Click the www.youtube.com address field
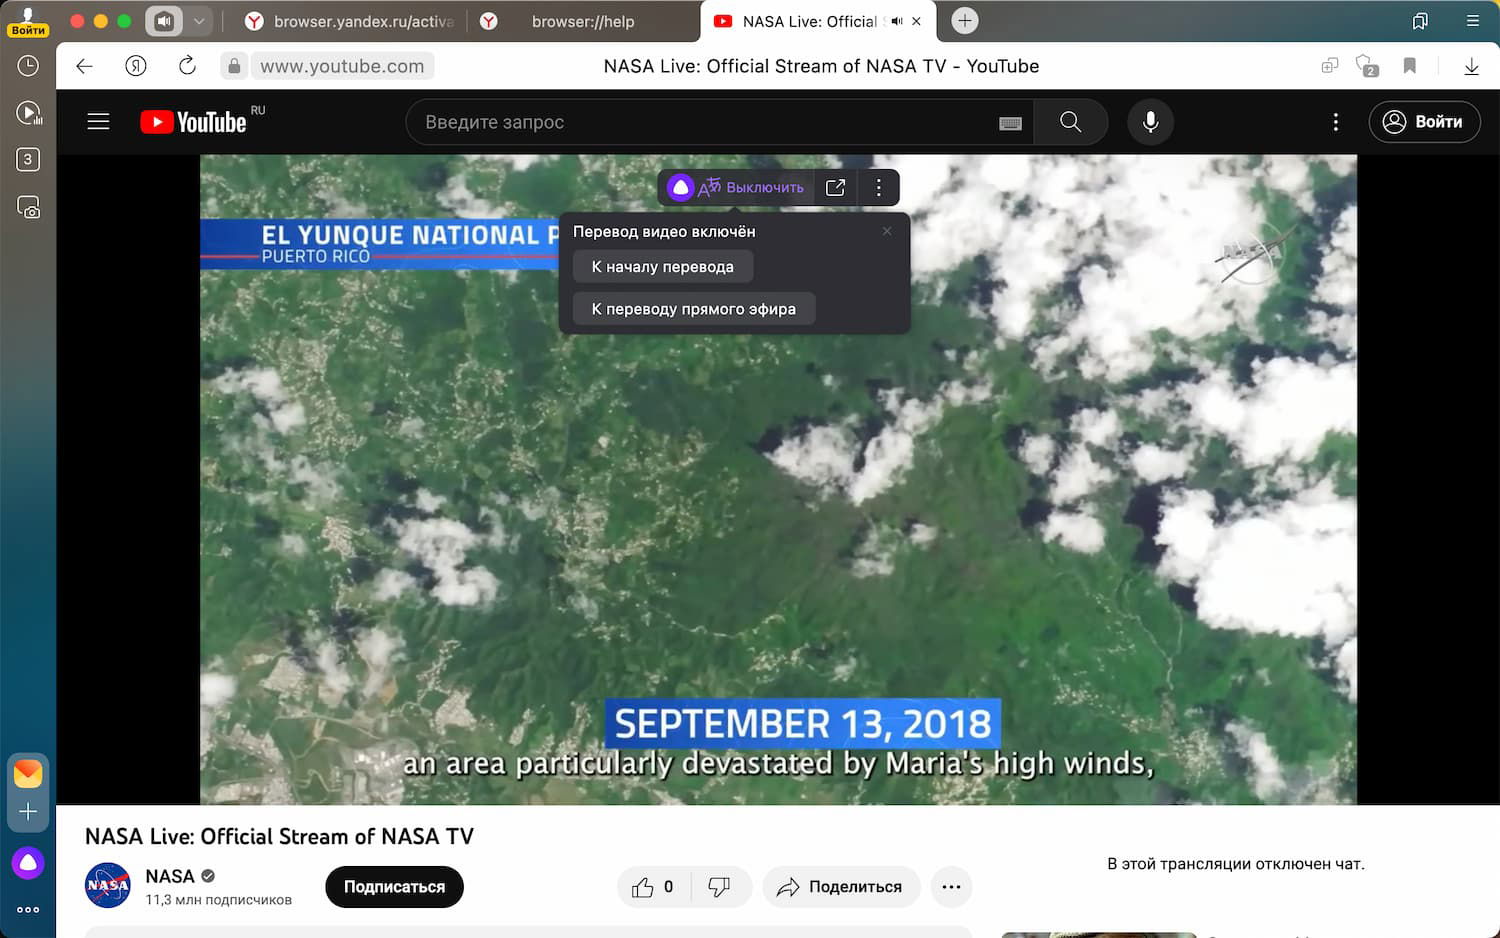Image resolution: width=1500 pixels, height=938 pixels. 342,66
